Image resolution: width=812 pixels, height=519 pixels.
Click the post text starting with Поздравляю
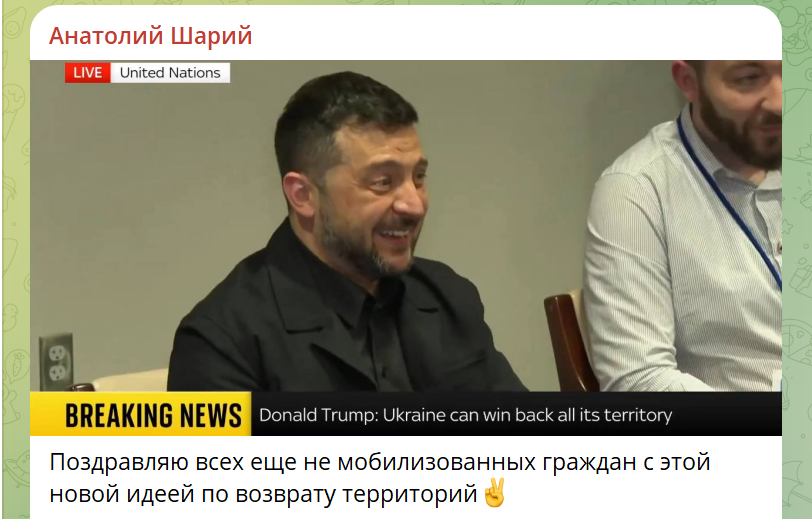tap(380, 478)
